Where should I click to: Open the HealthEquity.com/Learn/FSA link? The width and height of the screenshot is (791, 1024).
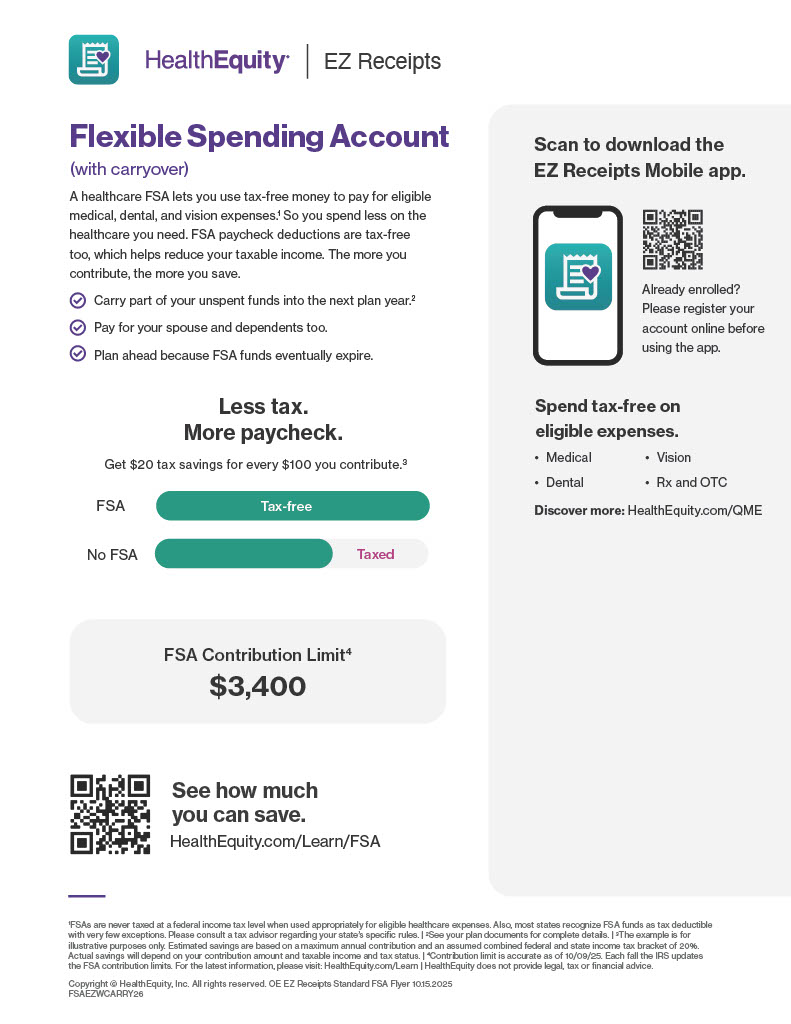(x=275, y=842)
